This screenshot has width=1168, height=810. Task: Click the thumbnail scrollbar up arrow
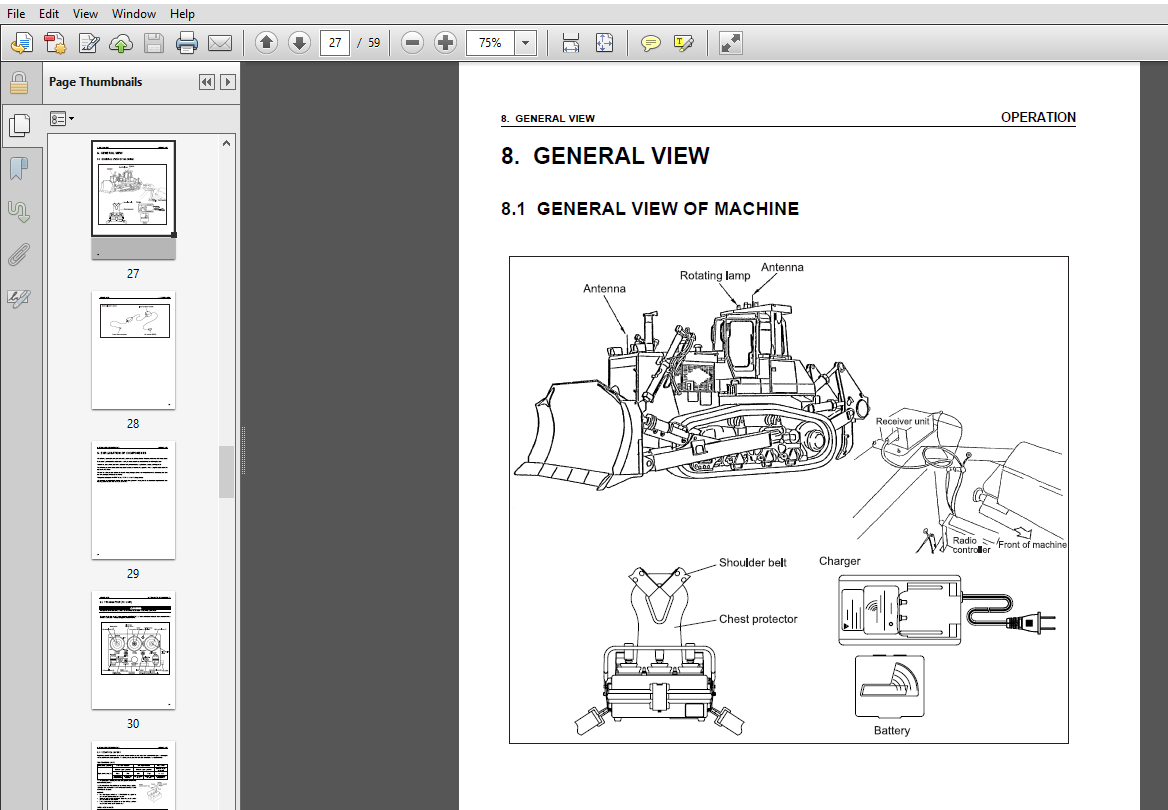(226, 143)
